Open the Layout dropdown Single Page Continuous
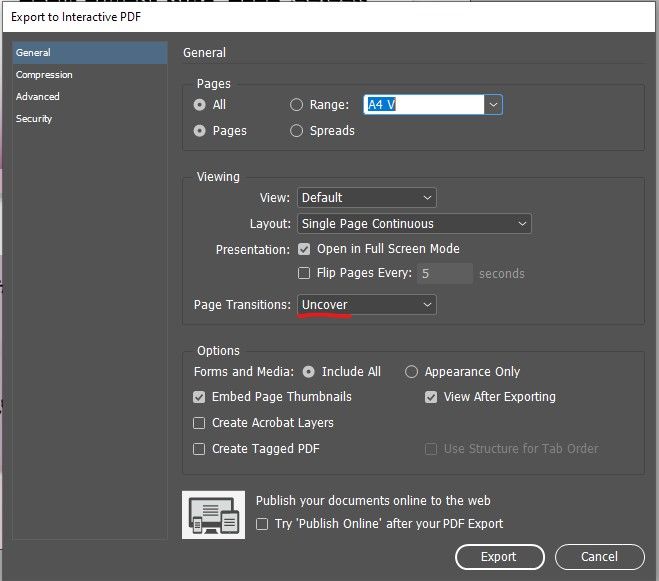 coord(414,224)
